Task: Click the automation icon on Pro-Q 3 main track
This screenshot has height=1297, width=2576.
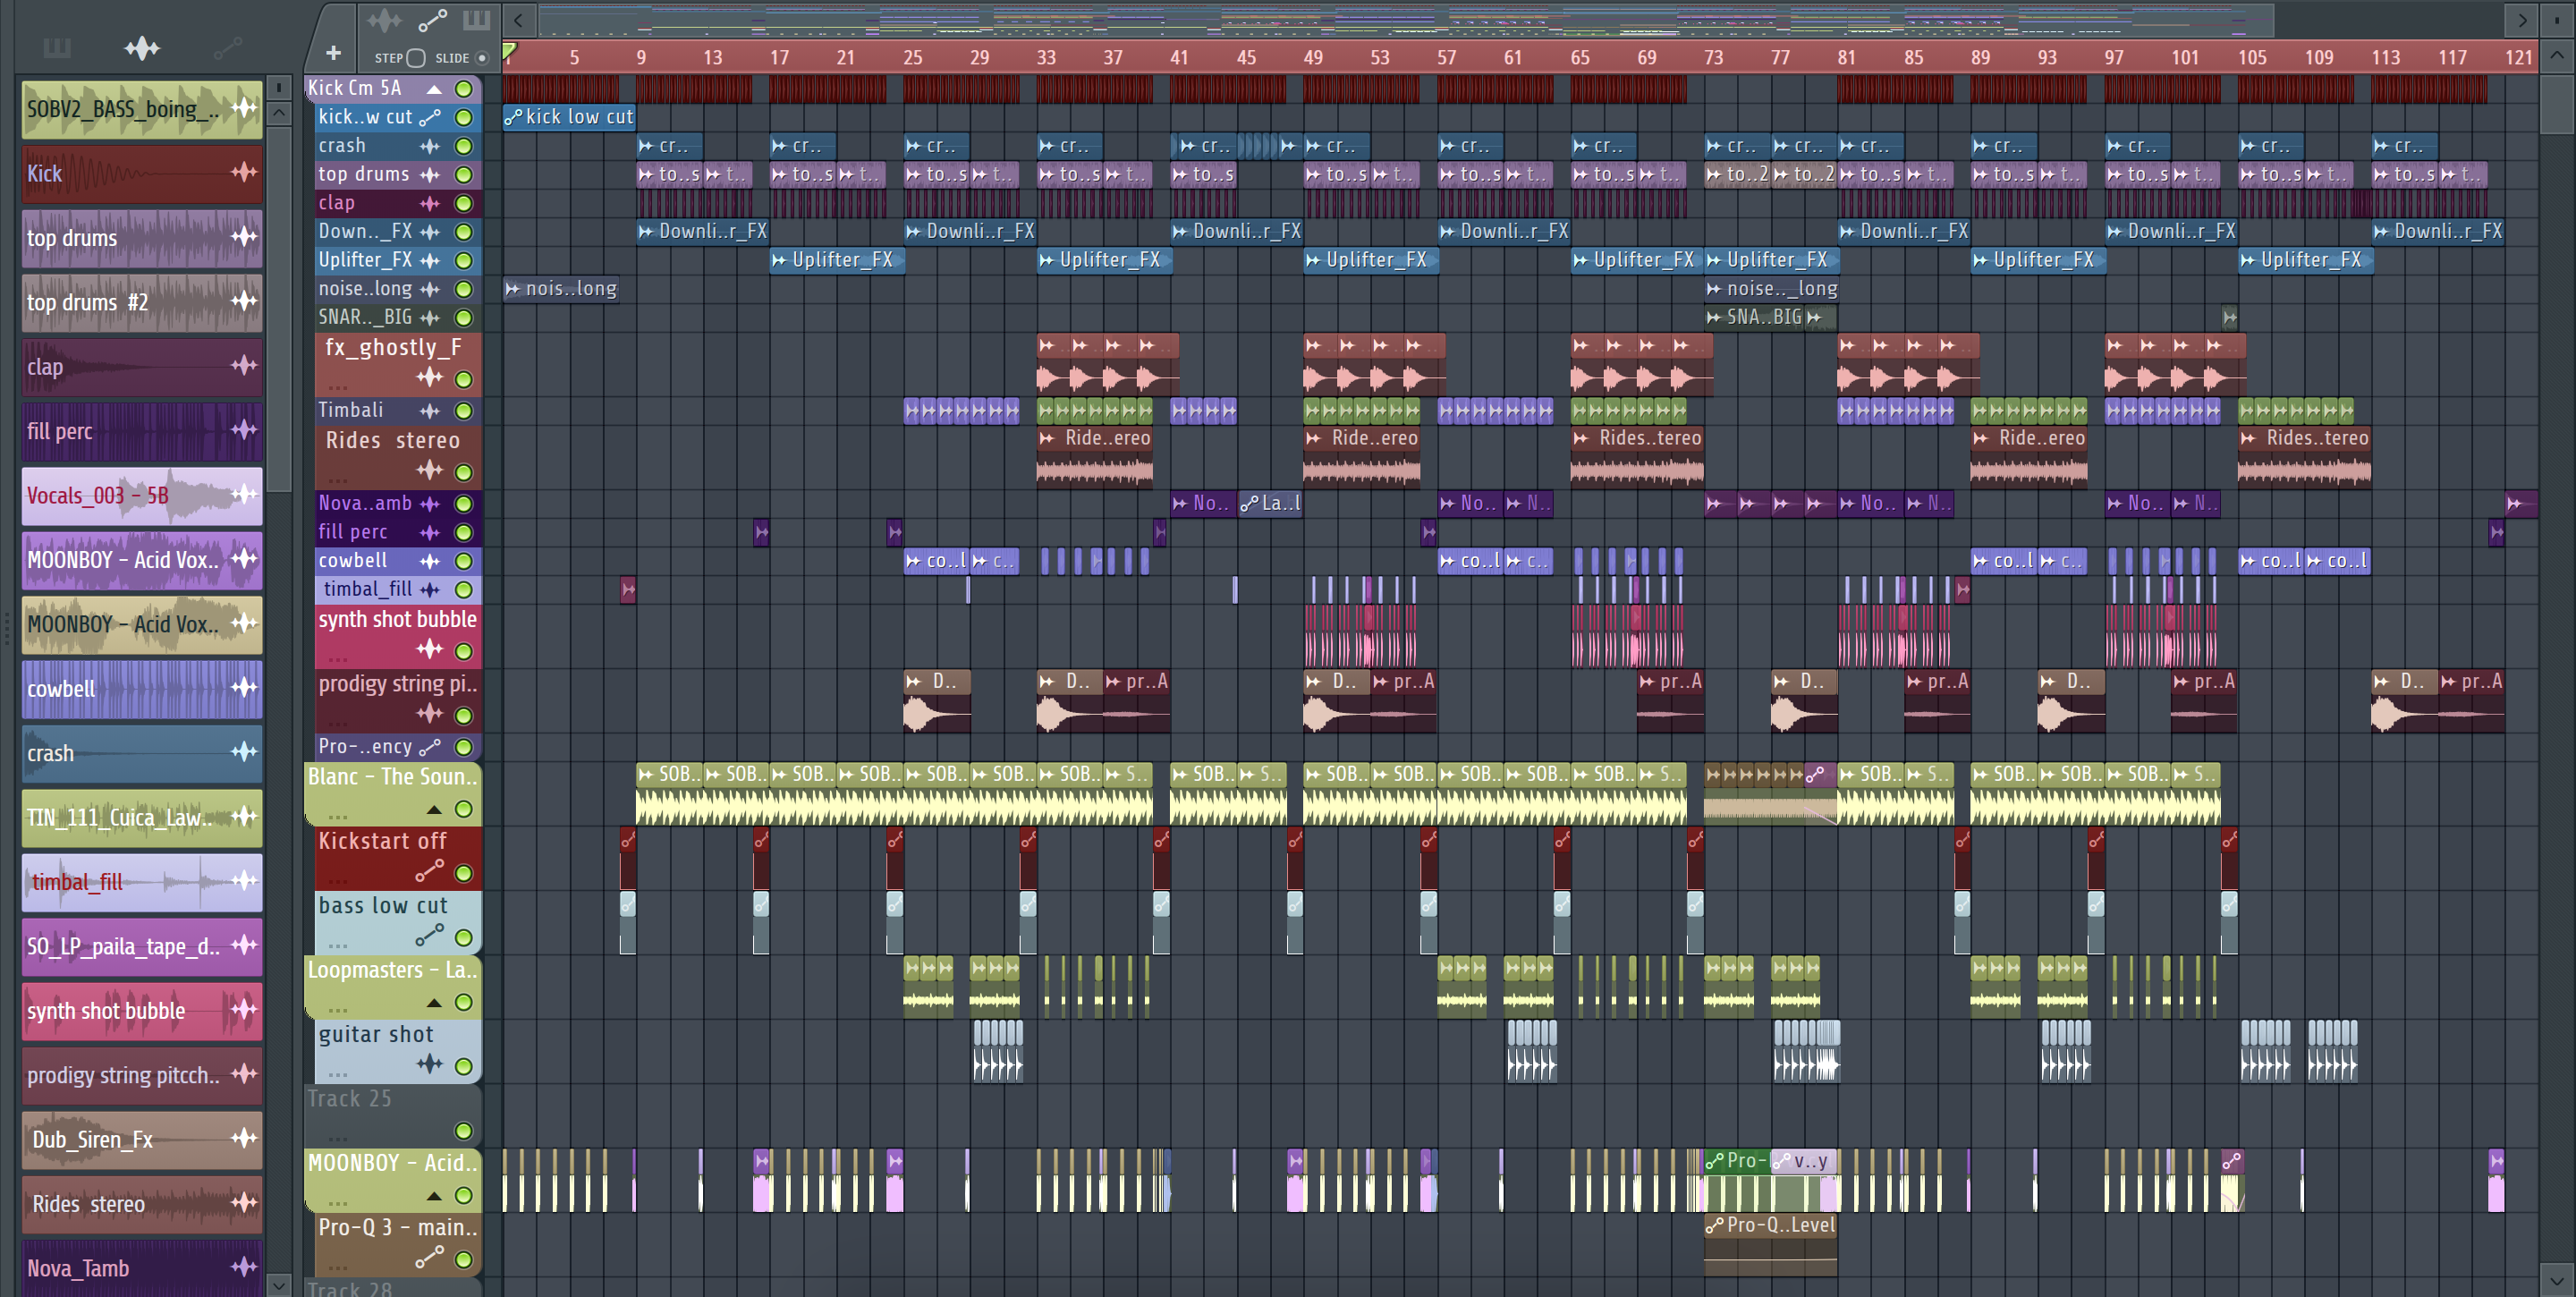Action: (430, 1257)
